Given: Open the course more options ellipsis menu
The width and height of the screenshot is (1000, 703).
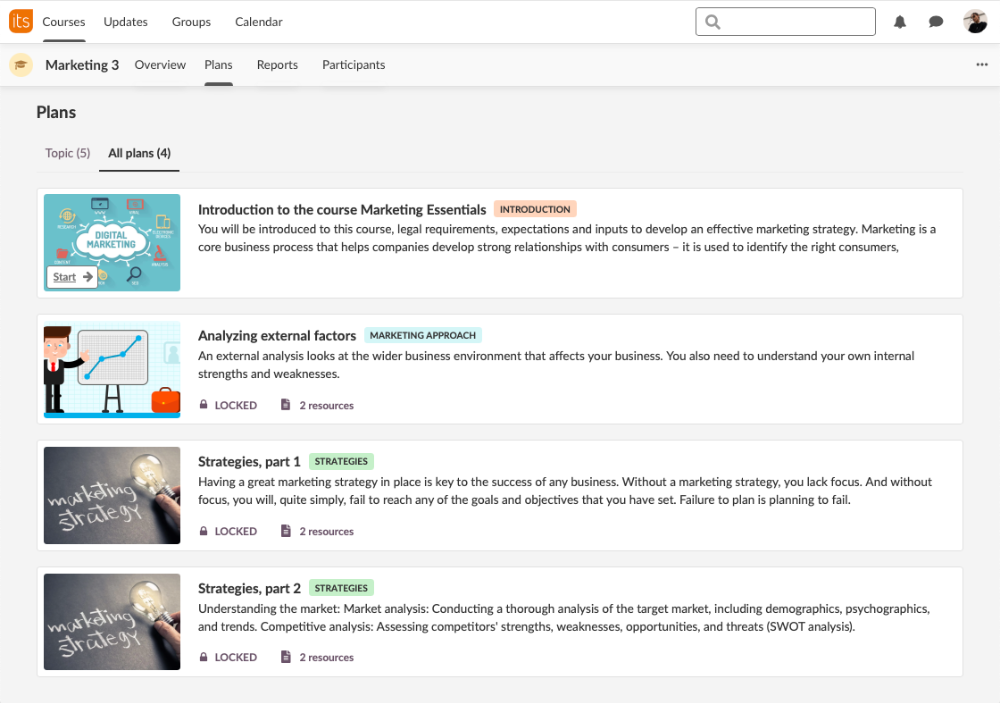Looking at the screenshot, I should tap(982, 65).
